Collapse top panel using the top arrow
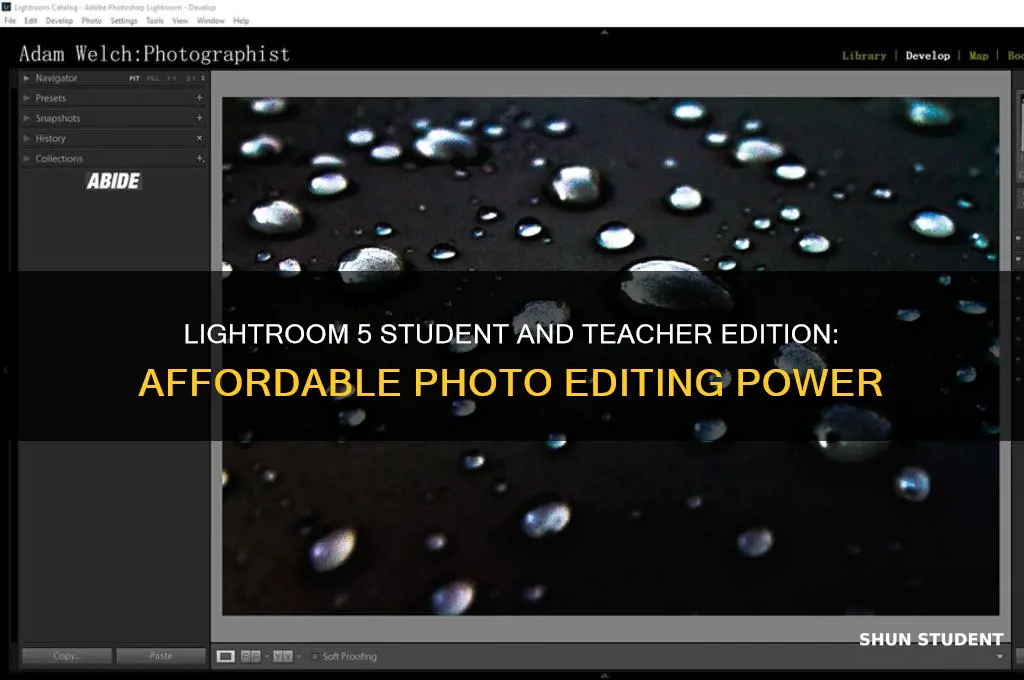The width and height of the screenshot is (1024, 680). [604, 31]
